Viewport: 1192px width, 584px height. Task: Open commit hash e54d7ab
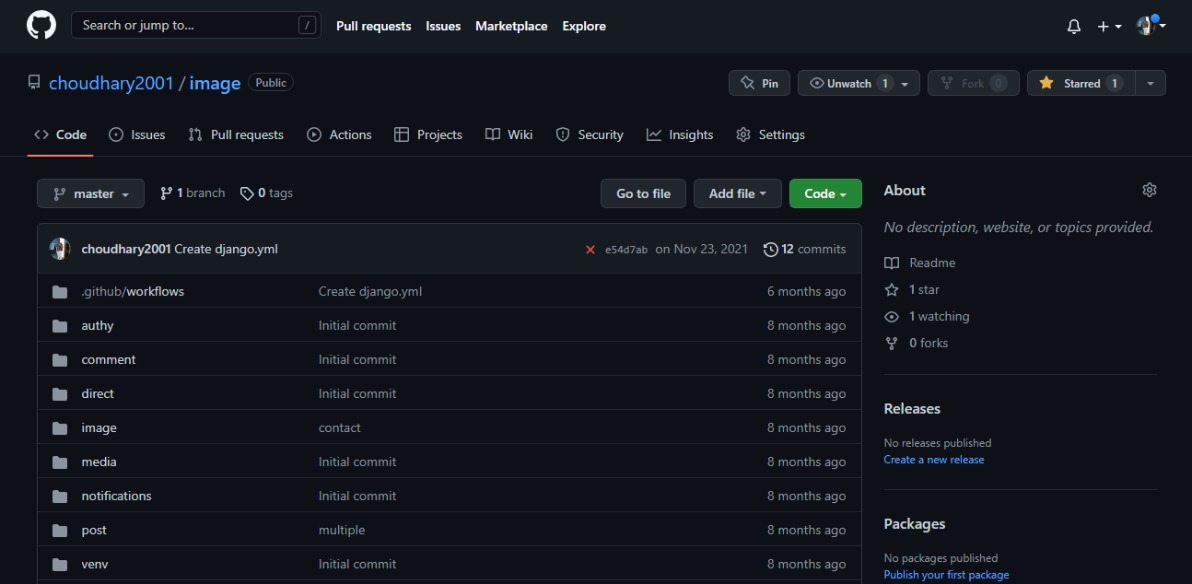(626, 249)
